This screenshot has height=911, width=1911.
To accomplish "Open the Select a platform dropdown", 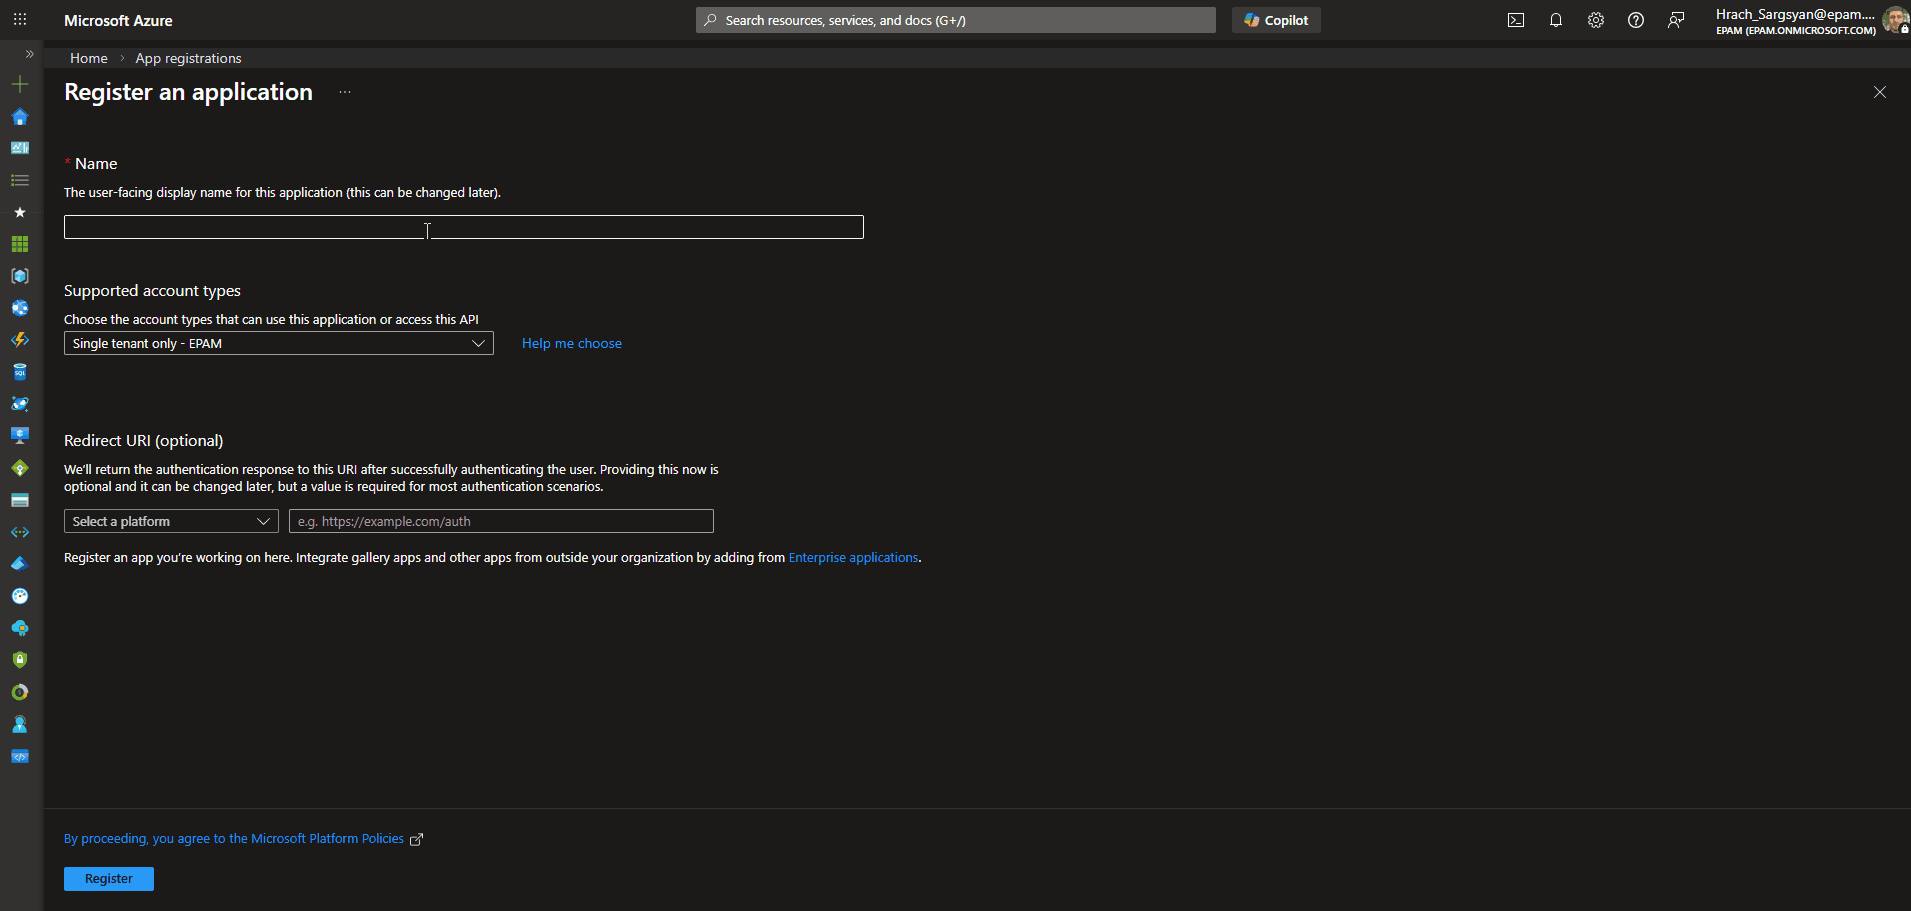I will (x=170, y=521).
